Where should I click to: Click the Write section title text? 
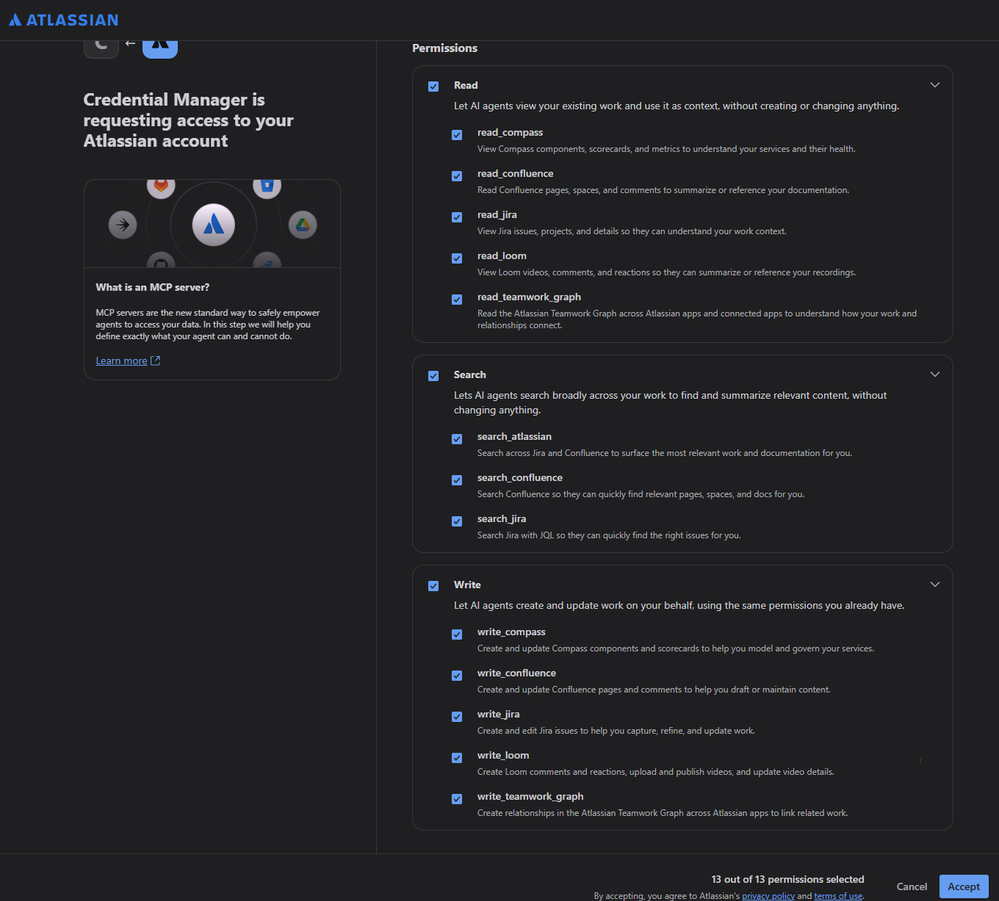click(467, 585)
